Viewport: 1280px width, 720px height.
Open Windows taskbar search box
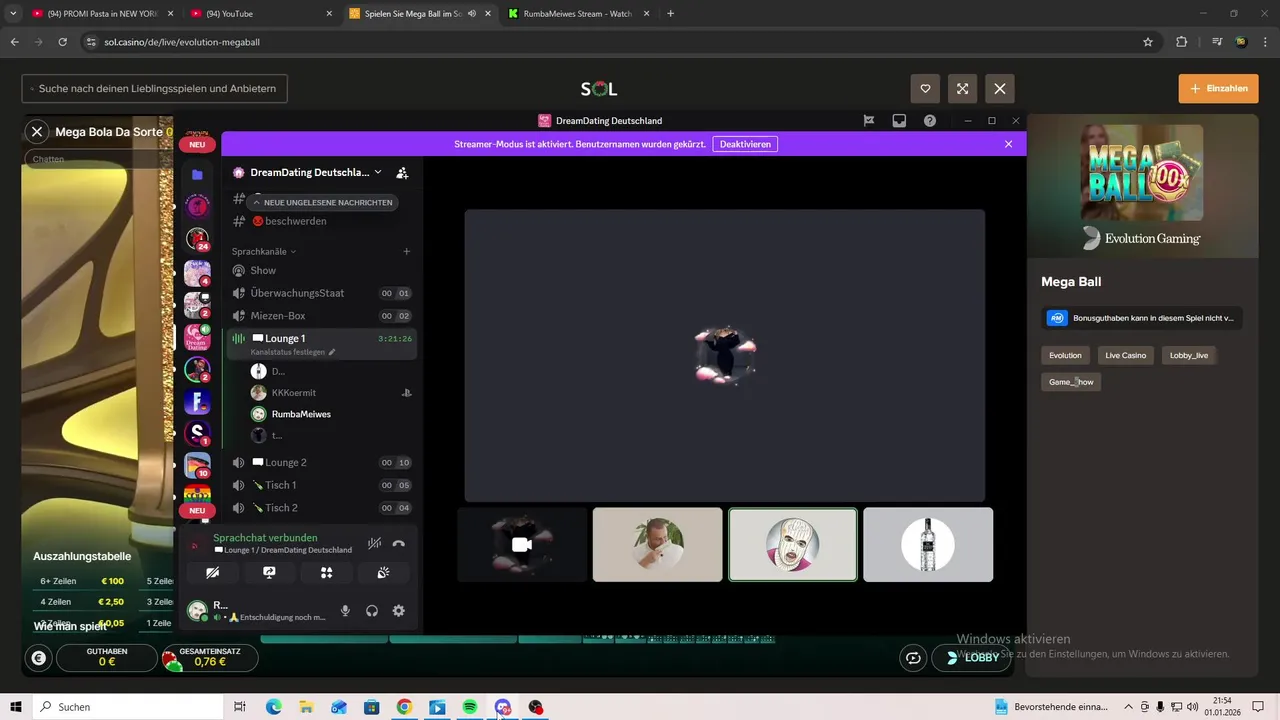[x=127, y=707]
